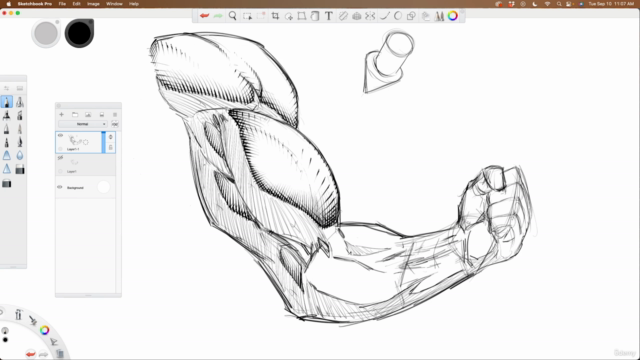Toggle the lower lock icon on Layer1-1
The height and width of the screenshot is (360, 640).
[111, 147]
